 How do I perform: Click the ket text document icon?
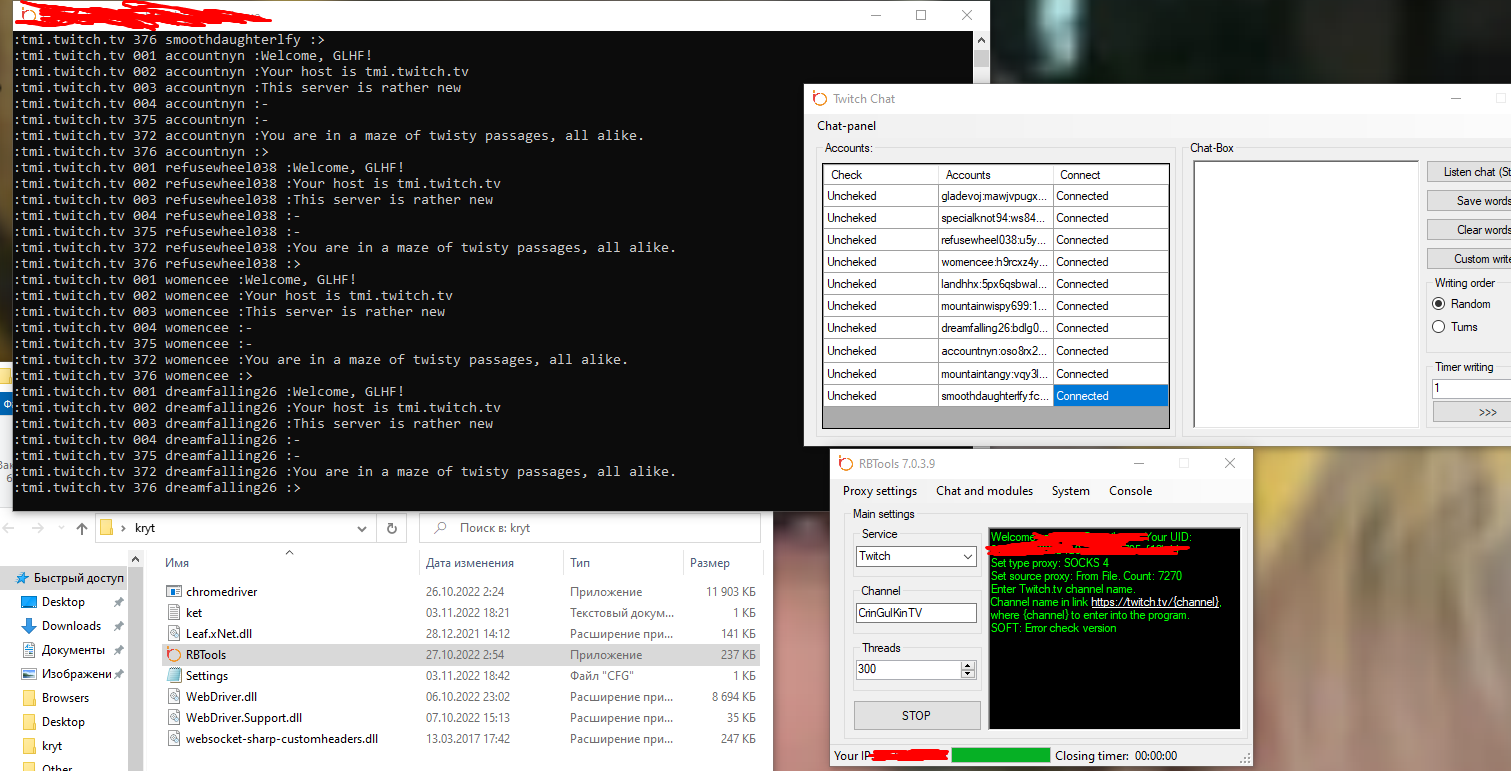point(174,613)
